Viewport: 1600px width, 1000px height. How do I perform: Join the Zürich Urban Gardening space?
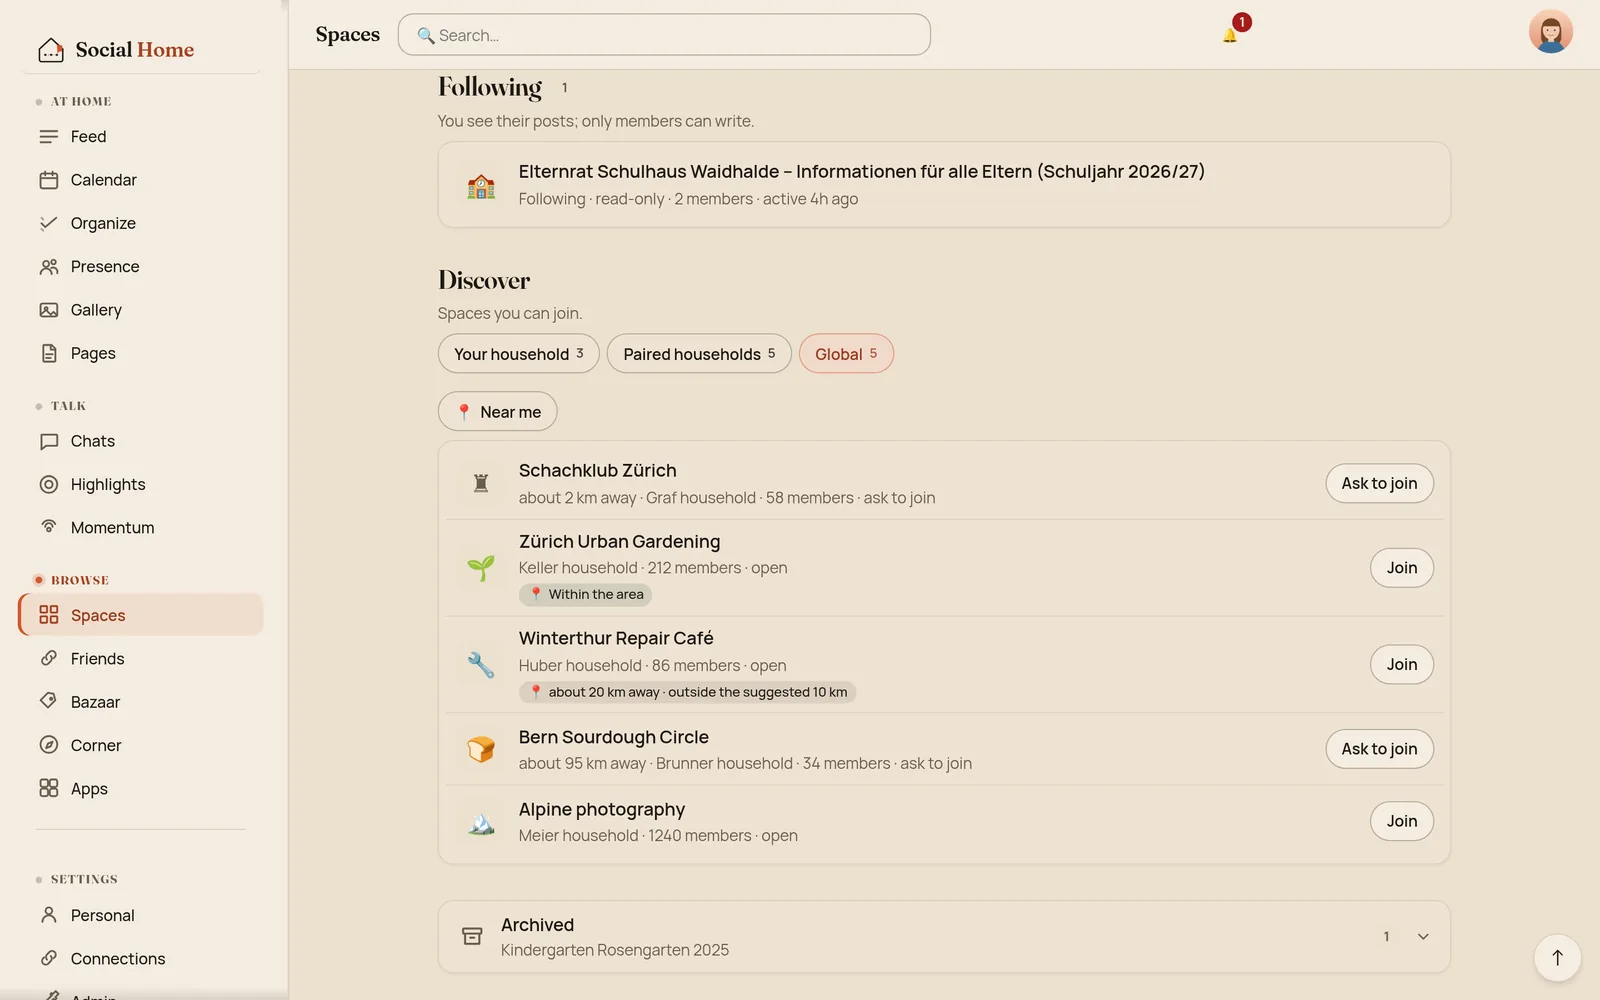[x=1401, y=568]
